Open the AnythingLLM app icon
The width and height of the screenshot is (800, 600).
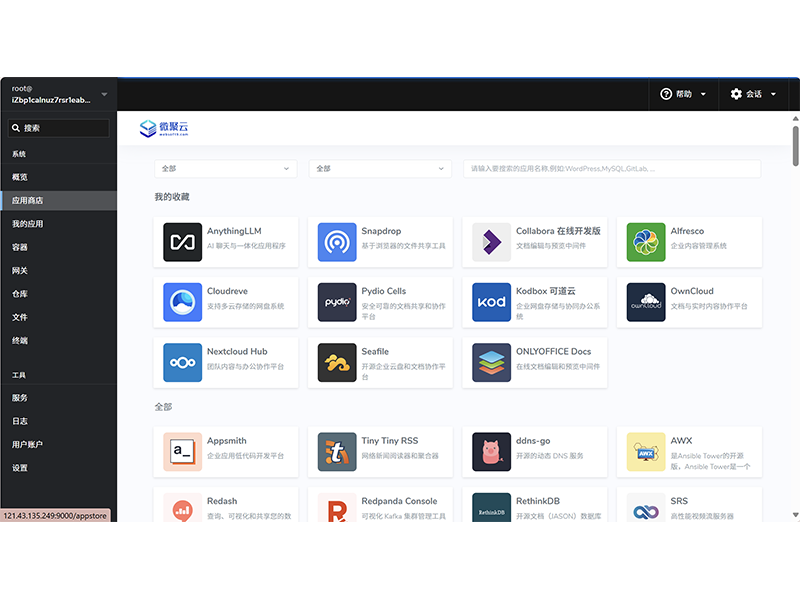click(x=182, y=242)
